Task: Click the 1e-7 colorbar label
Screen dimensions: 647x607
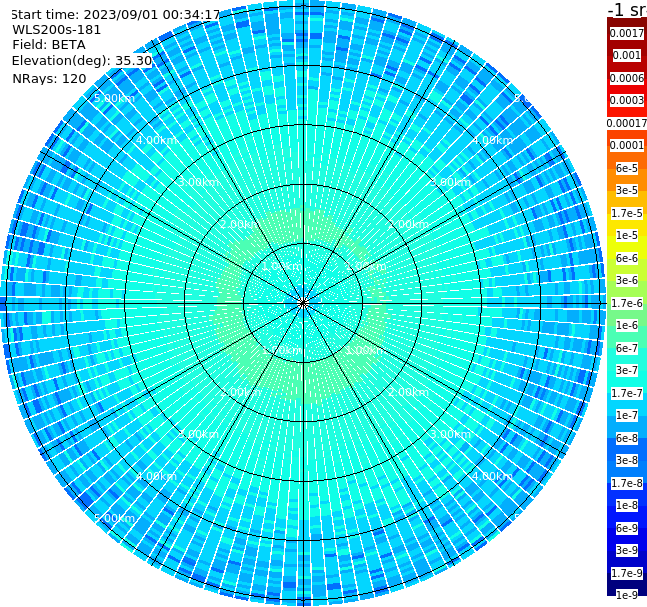Action: pyautogui.click(x=627, y=415)
